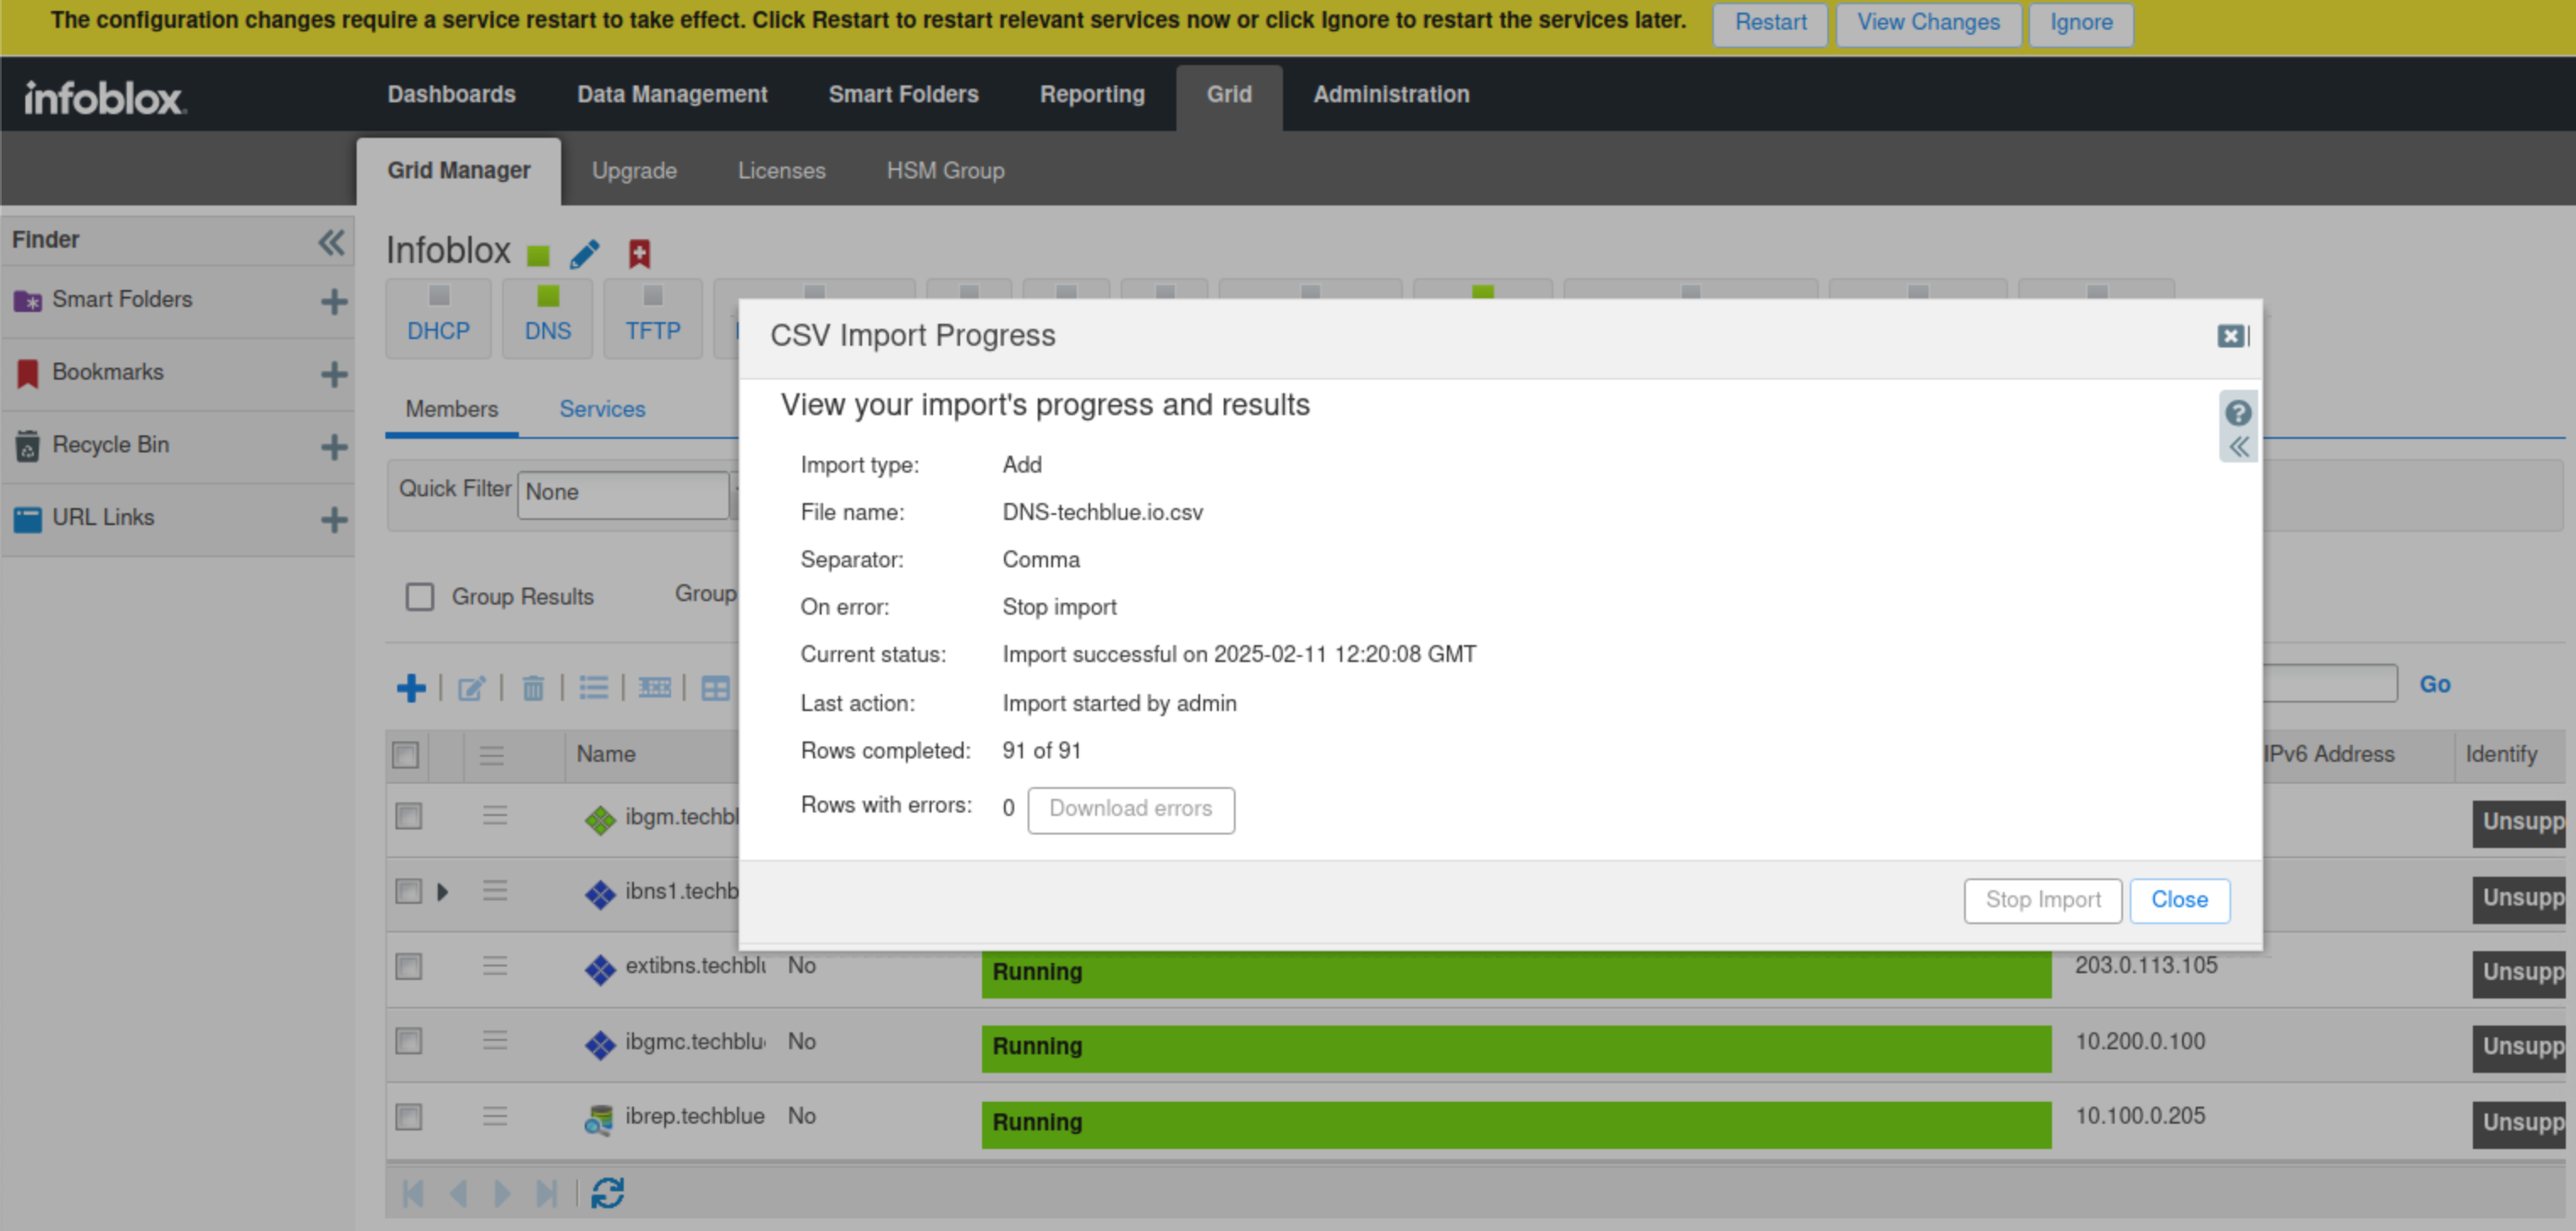Collapse the Finder panel
The width and height of the screenshot is (2576, 1231).
pos(331,241)
